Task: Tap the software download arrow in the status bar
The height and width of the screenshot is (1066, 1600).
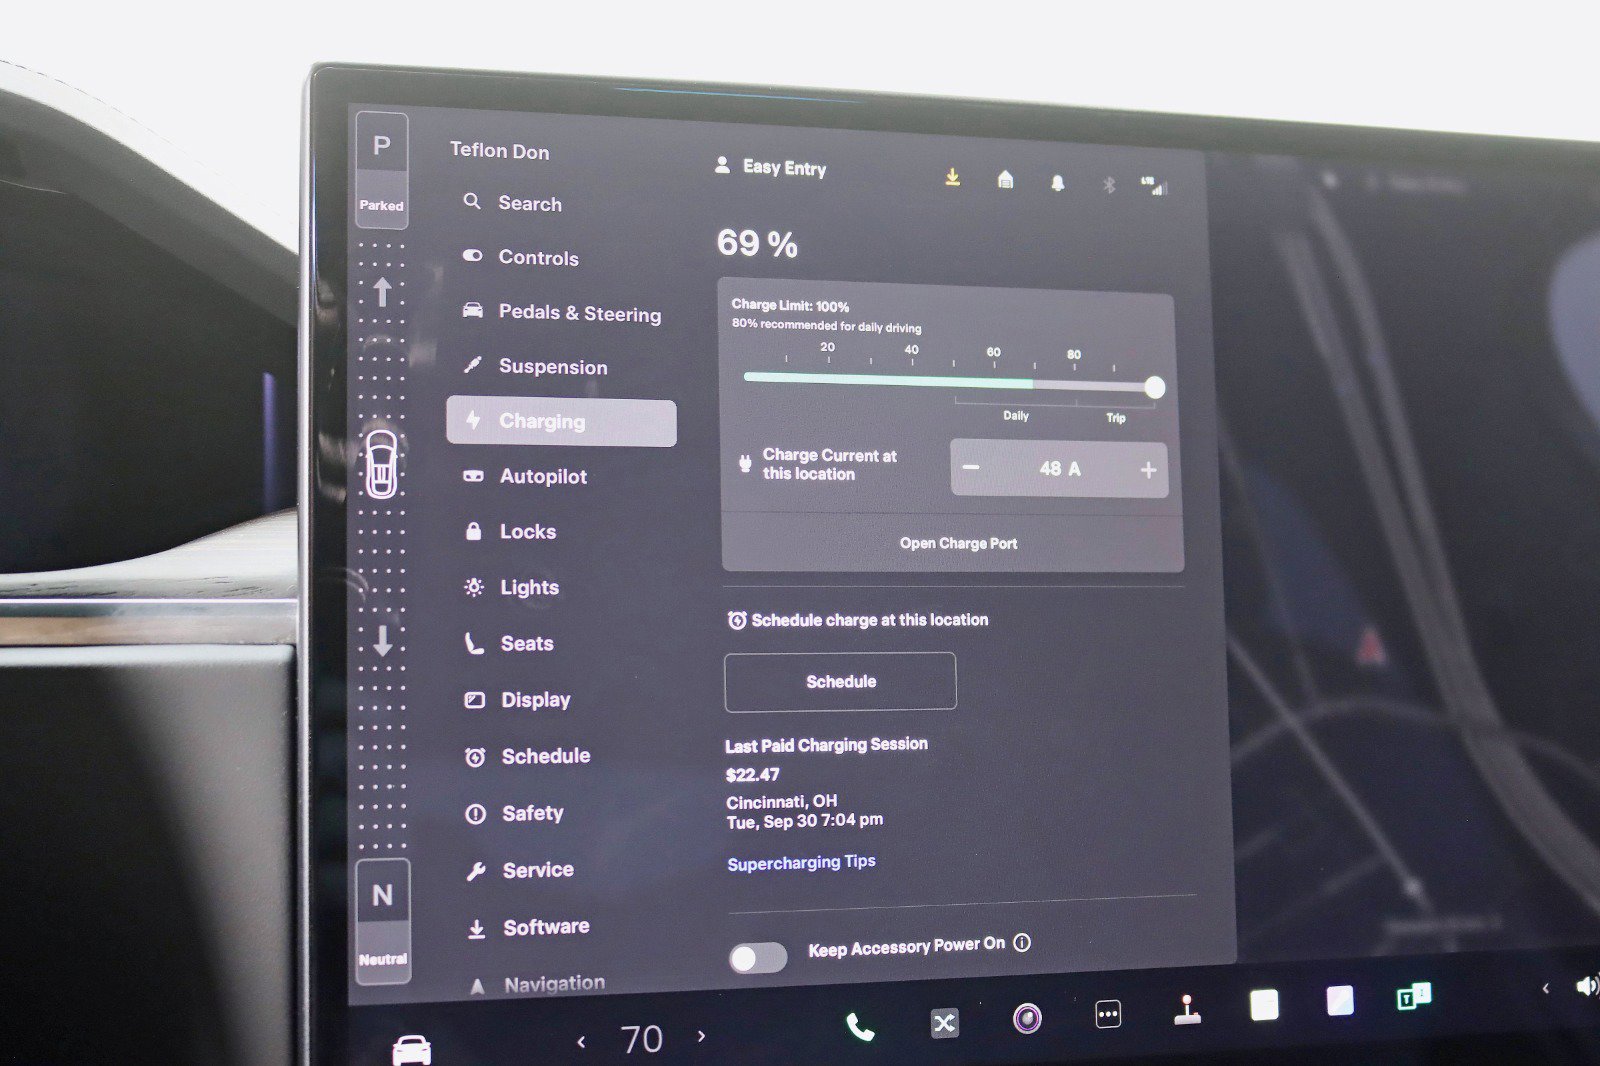Action: [952, 177]
